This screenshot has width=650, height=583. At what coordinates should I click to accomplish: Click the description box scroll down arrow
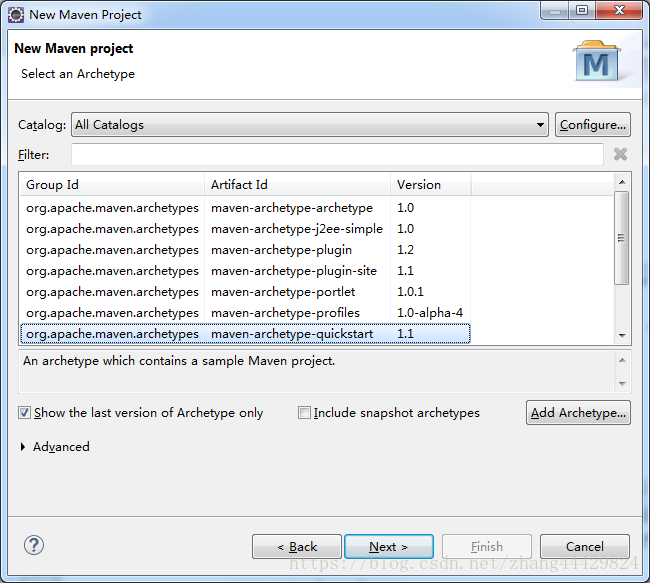tap(622, 384)
